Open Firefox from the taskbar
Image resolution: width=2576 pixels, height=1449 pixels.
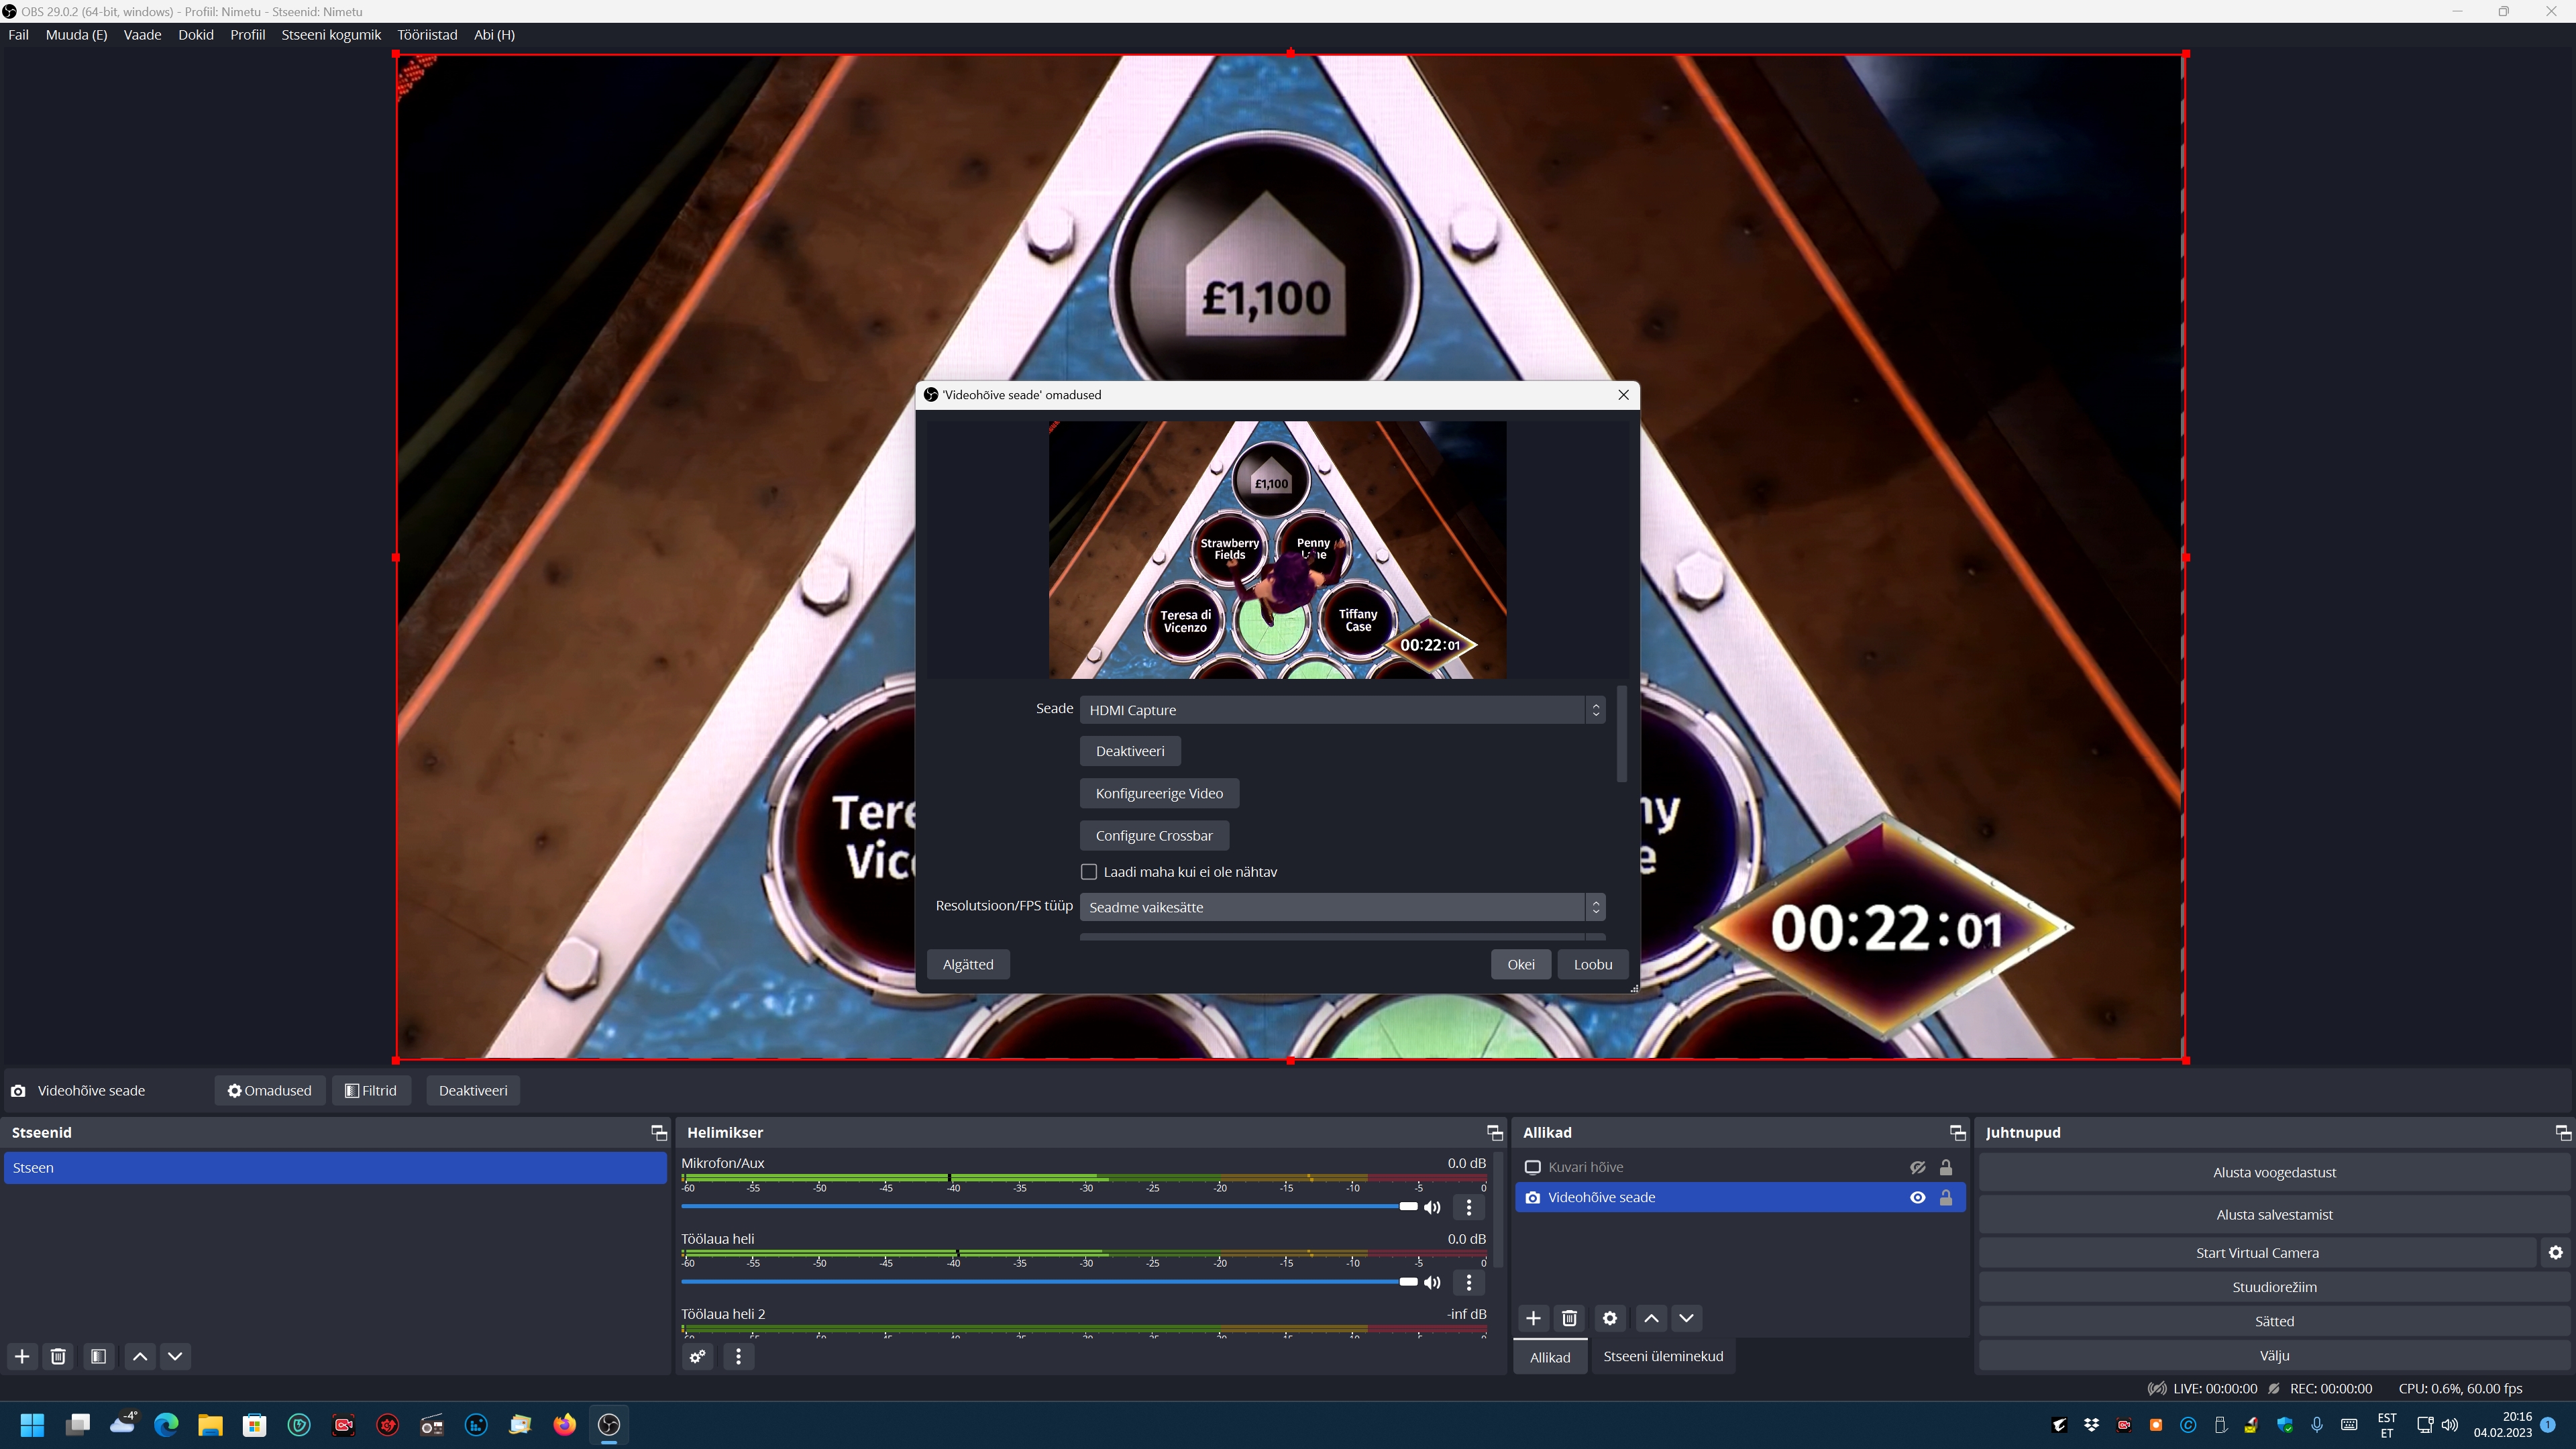pyautogui.click(x=565, y=1424)
